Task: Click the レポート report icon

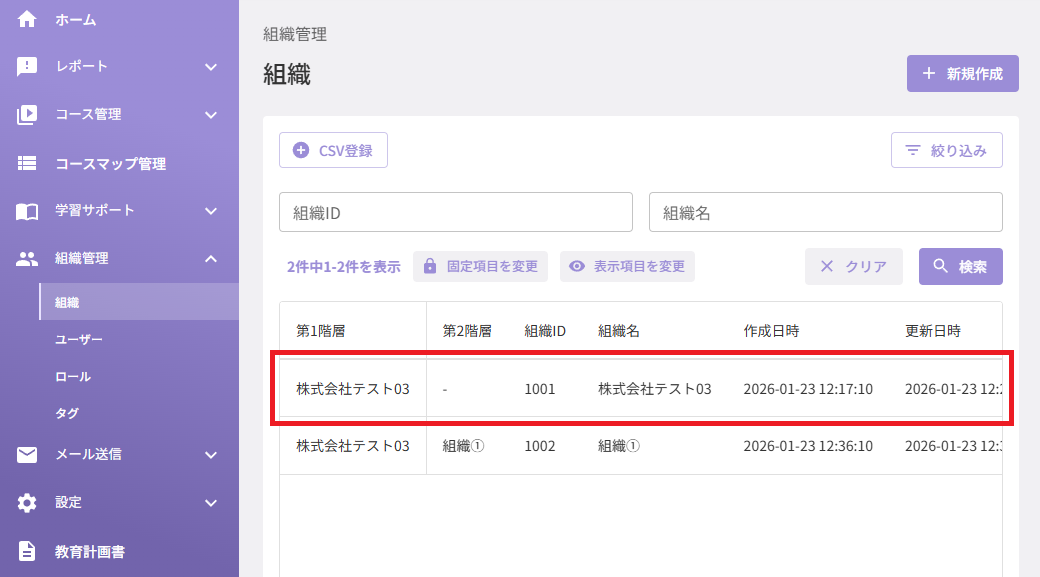Action: [27, 66]
